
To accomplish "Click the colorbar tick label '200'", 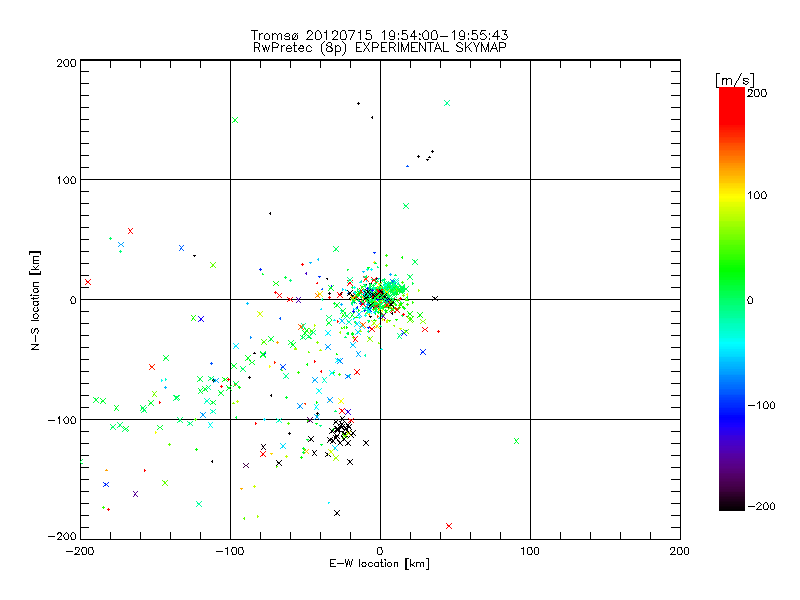I will pos(757,93).
